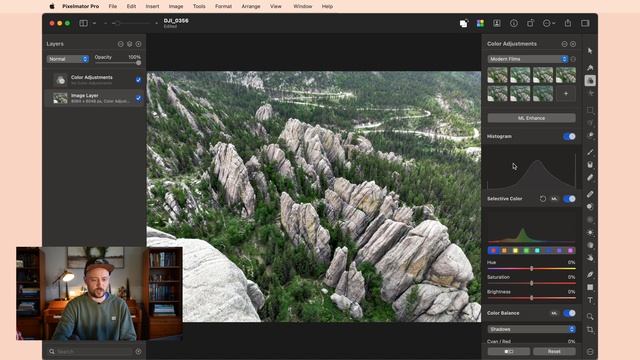640x360 pixels.
Task: Open Color Adjustments panel options menu
Action: (x=564, y=44)
